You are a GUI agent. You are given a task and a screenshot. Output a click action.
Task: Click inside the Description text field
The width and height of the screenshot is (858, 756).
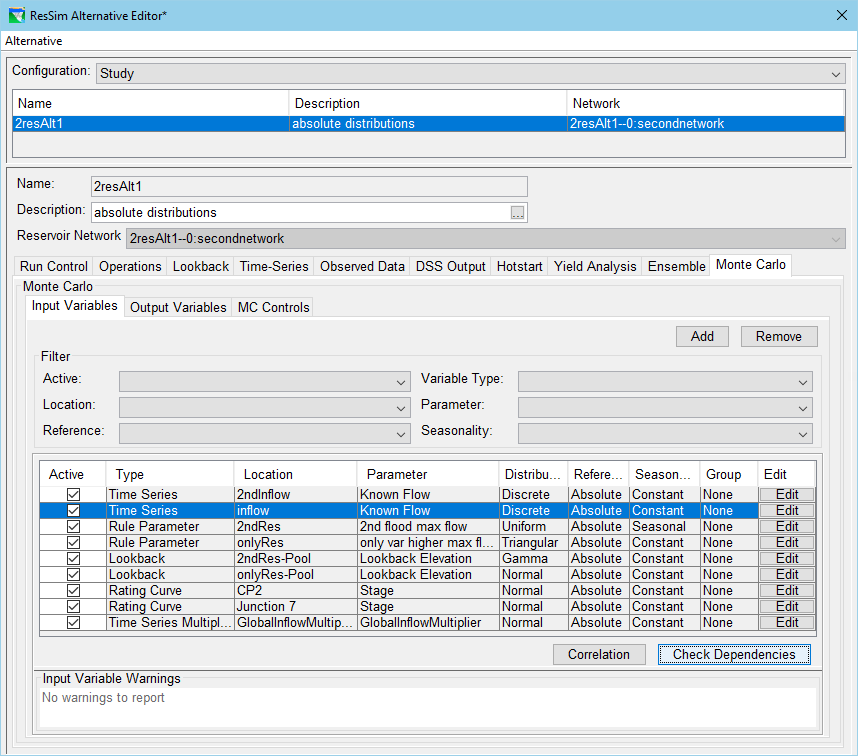[x=300, y=212]
